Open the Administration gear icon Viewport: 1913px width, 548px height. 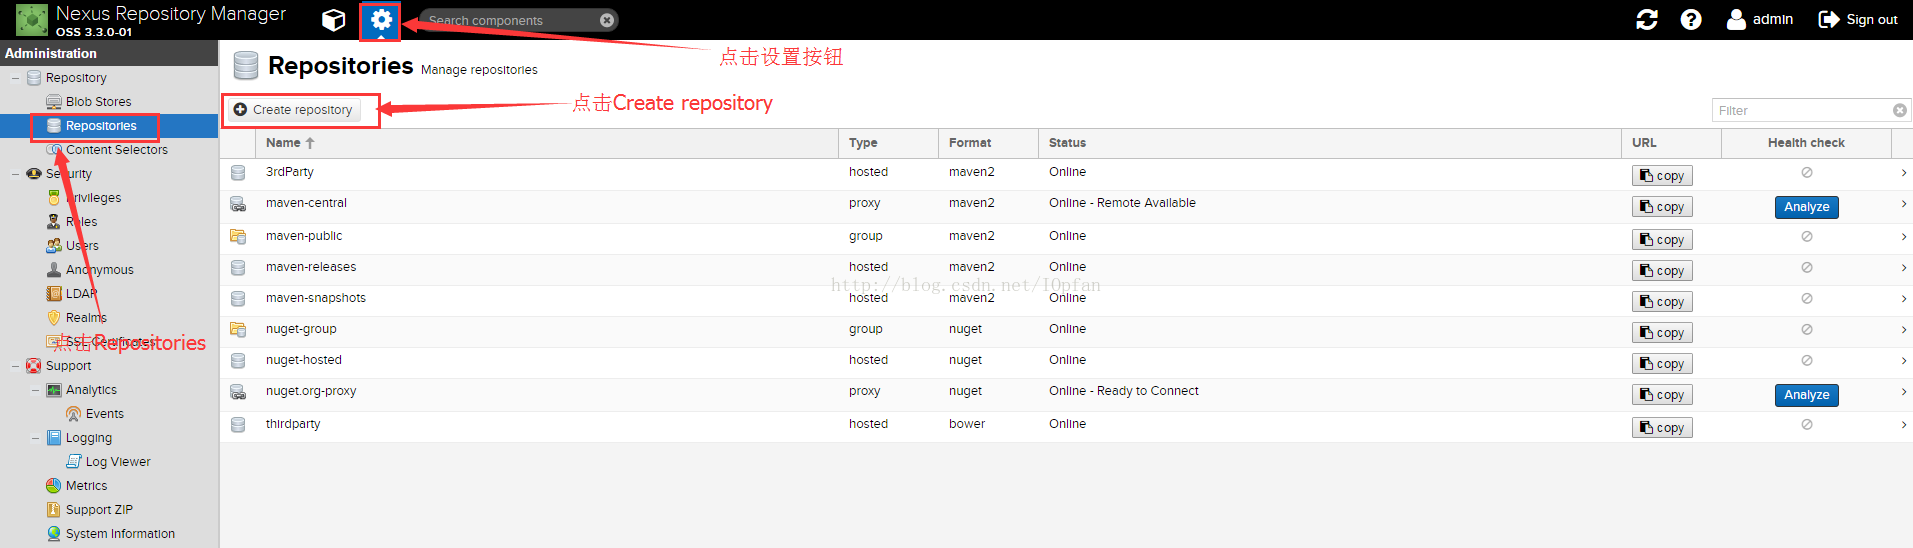coord(381,20)
